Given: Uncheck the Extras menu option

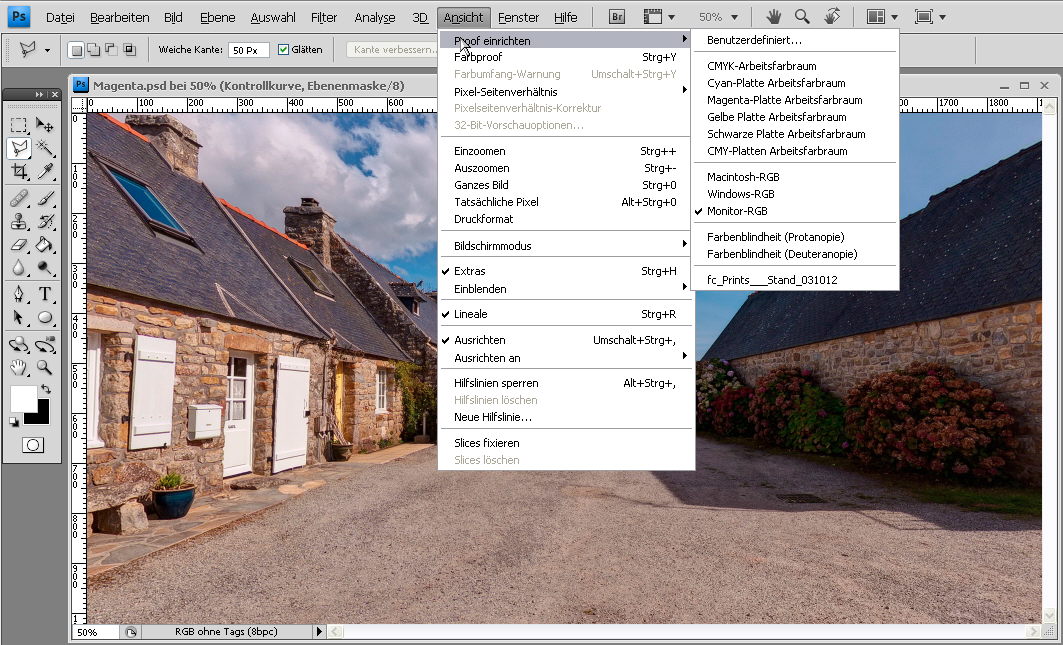Looking at the screenshot, I should pos(470,271).
